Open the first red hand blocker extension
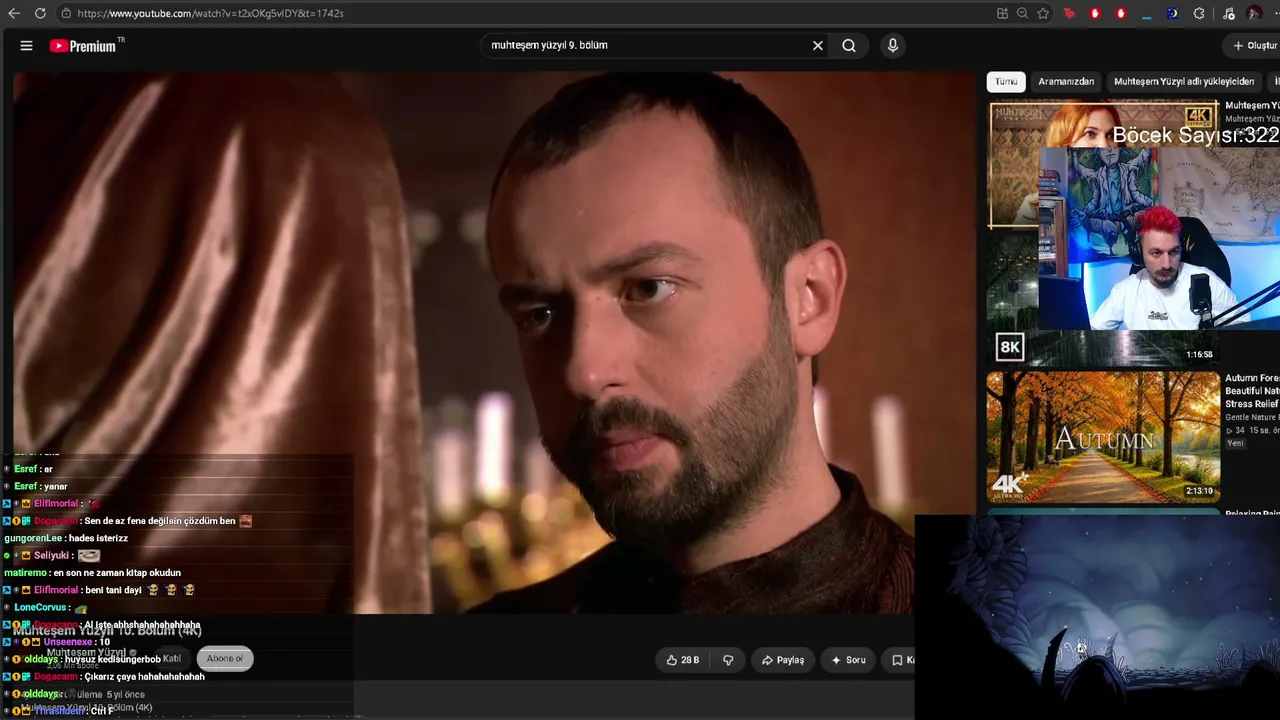 pyautogui.click(x=1095, y=13)
